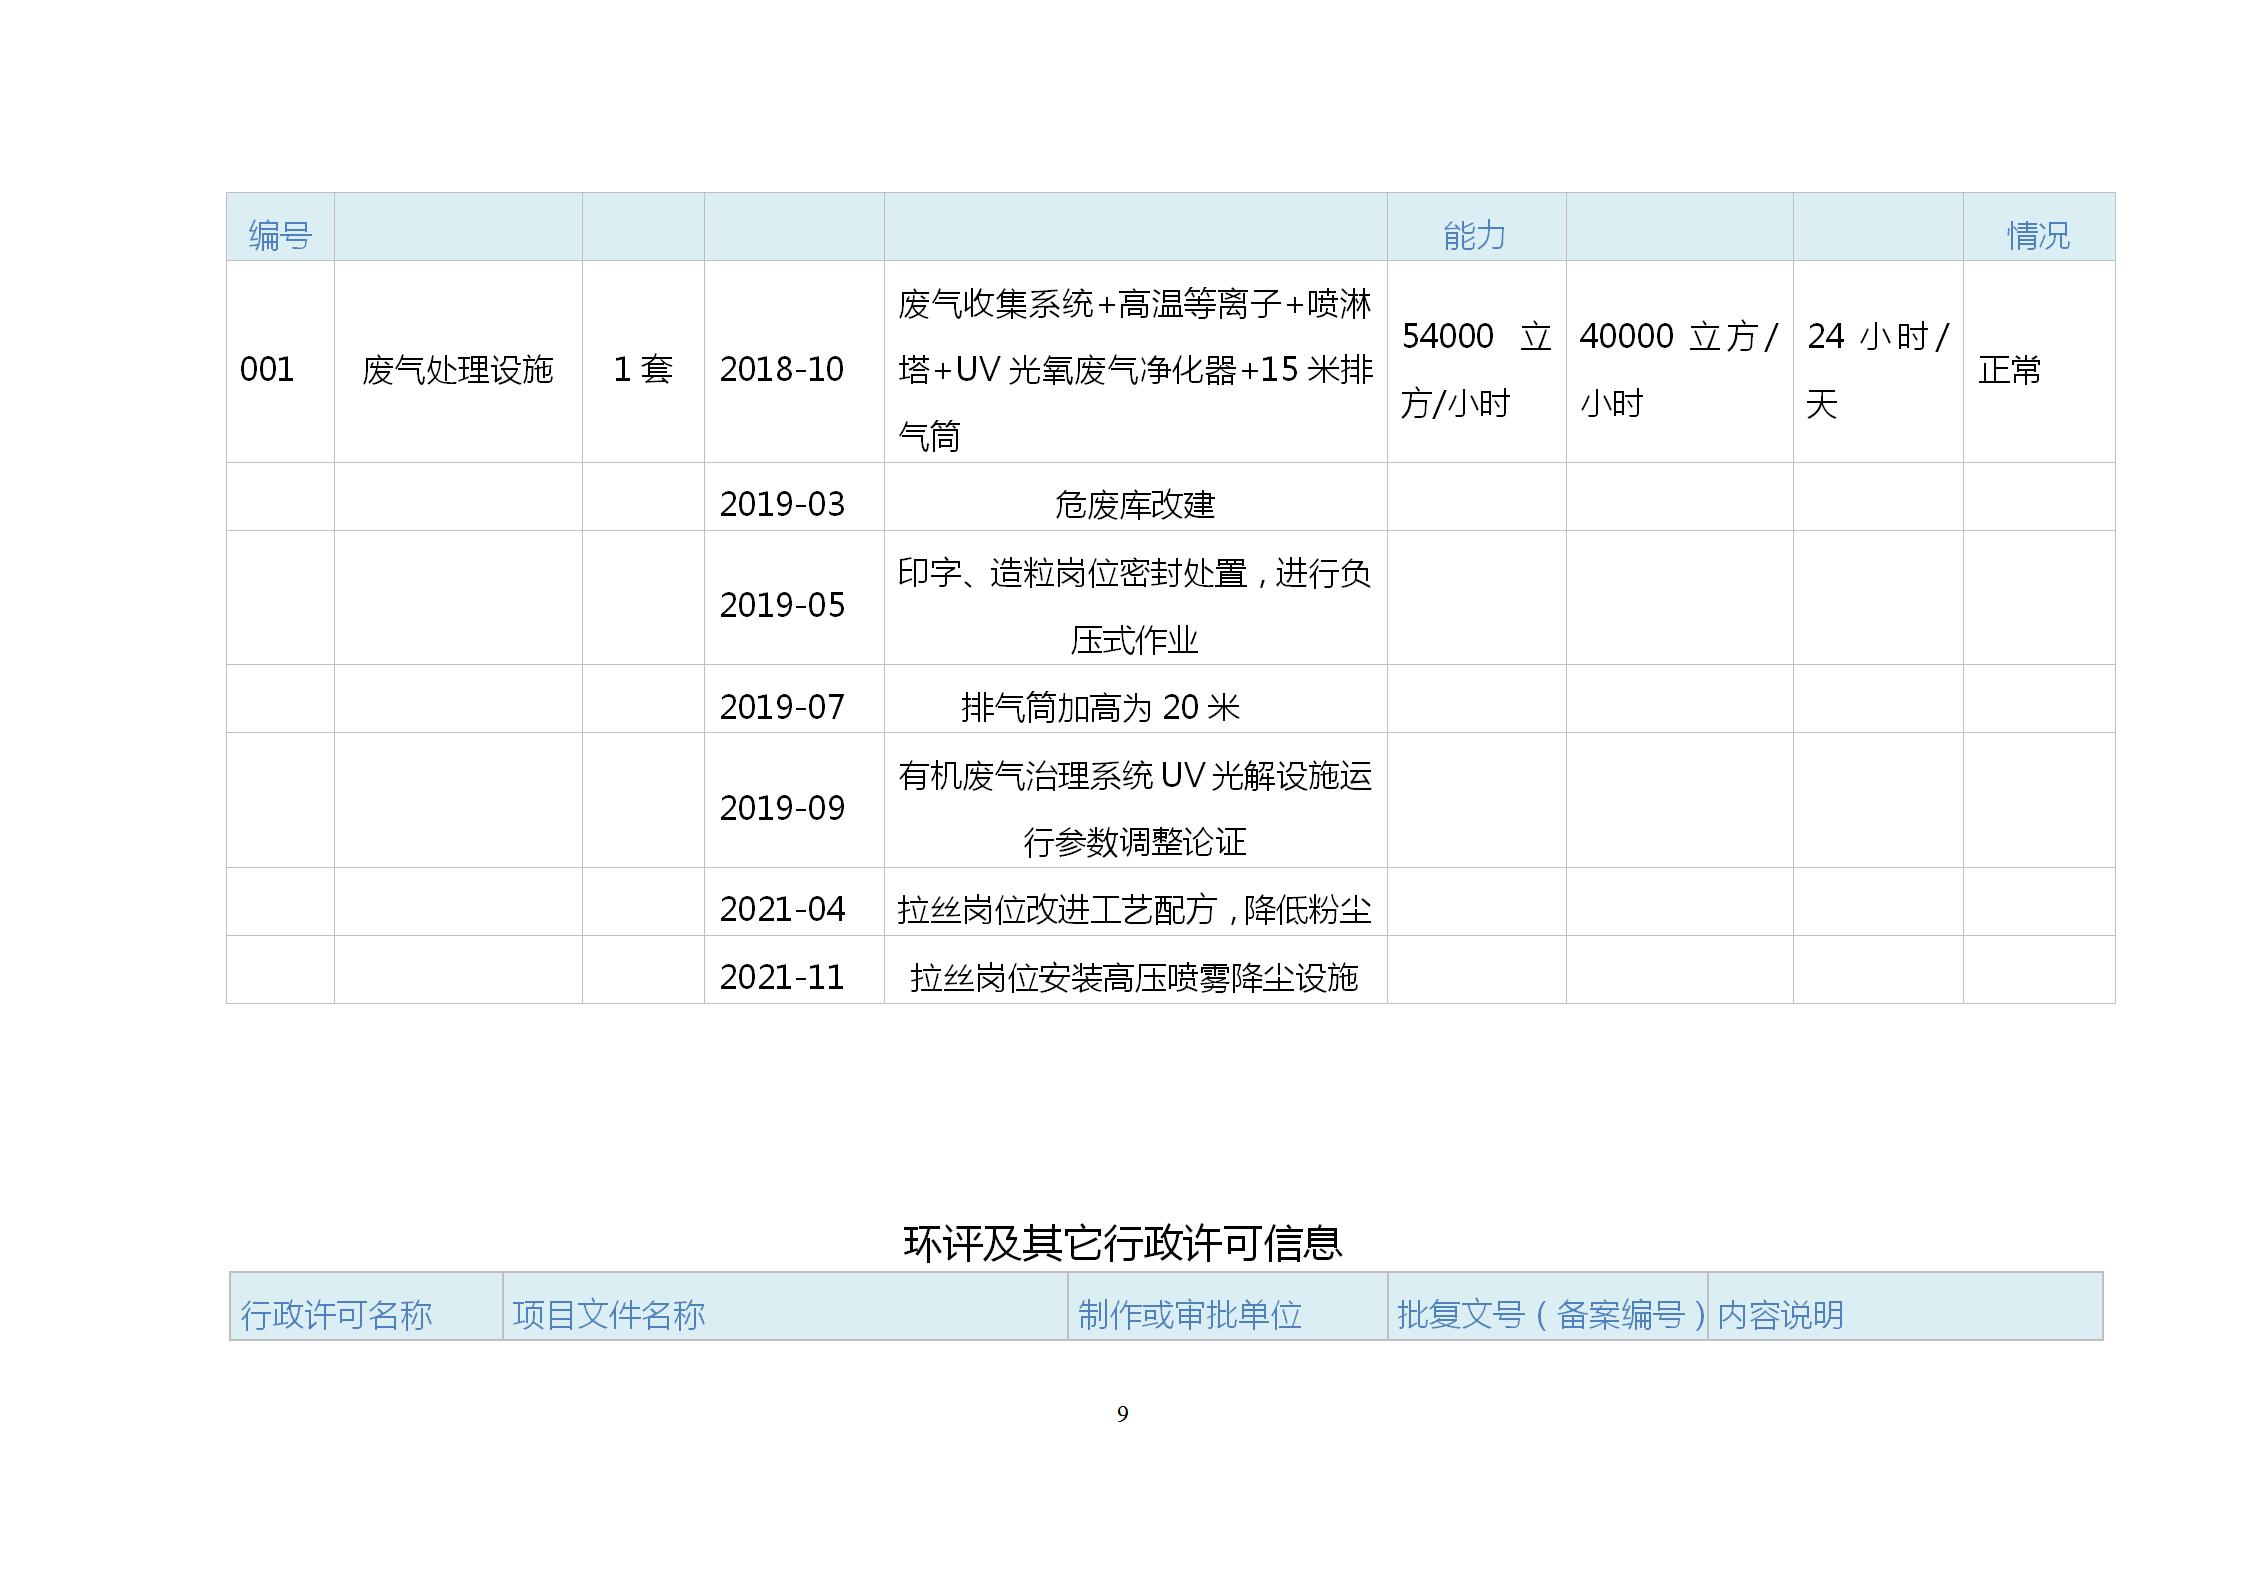Click the 危废库改建 entry
Viewport: 2245px width, 1587px height.
click(1134, 504)
